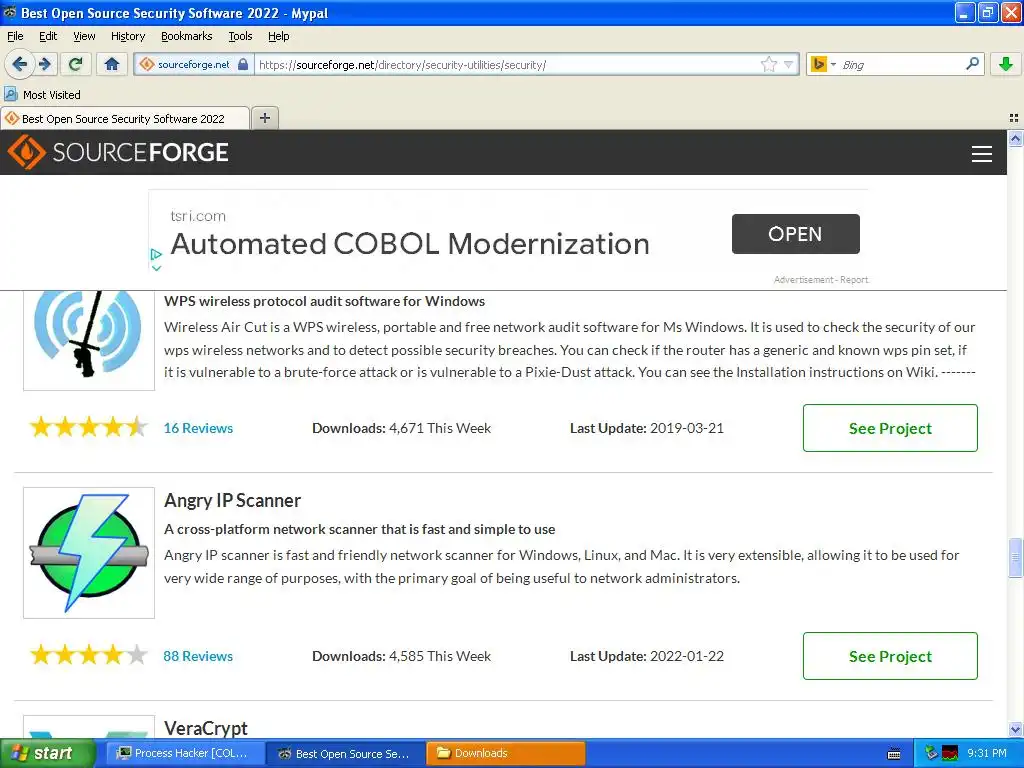This screenshot has height=768, width=1024.
Task: Click the padlock secure connection icon
Action: (243, 64)
